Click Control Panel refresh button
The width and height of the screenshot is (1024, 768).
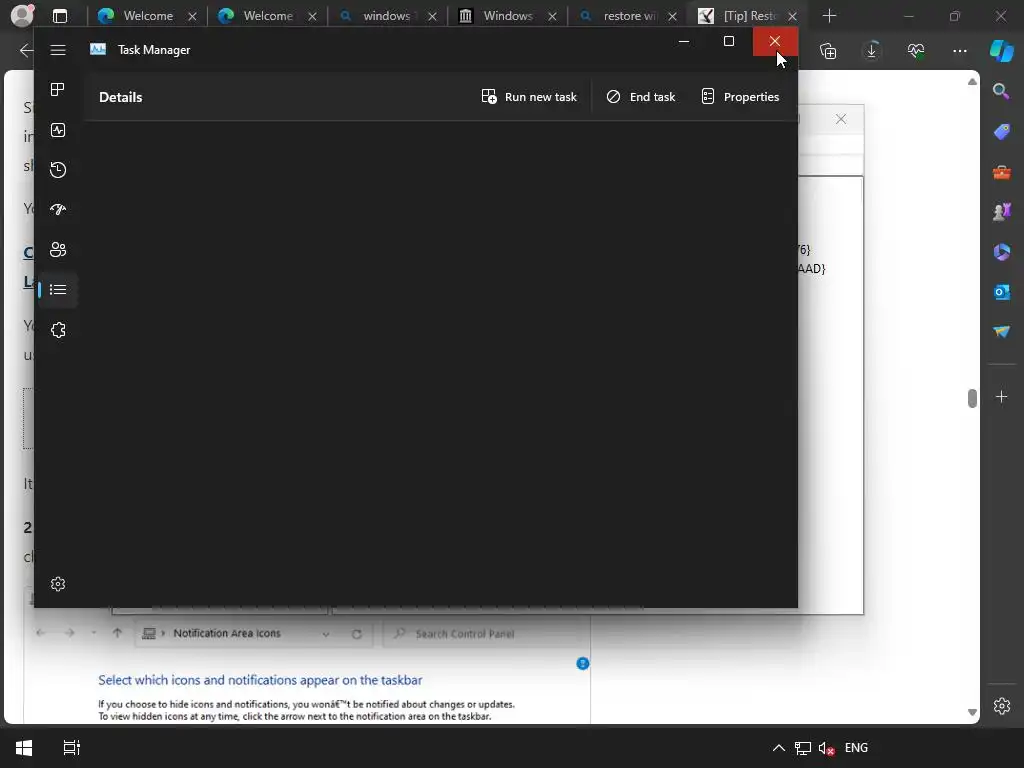357,633
